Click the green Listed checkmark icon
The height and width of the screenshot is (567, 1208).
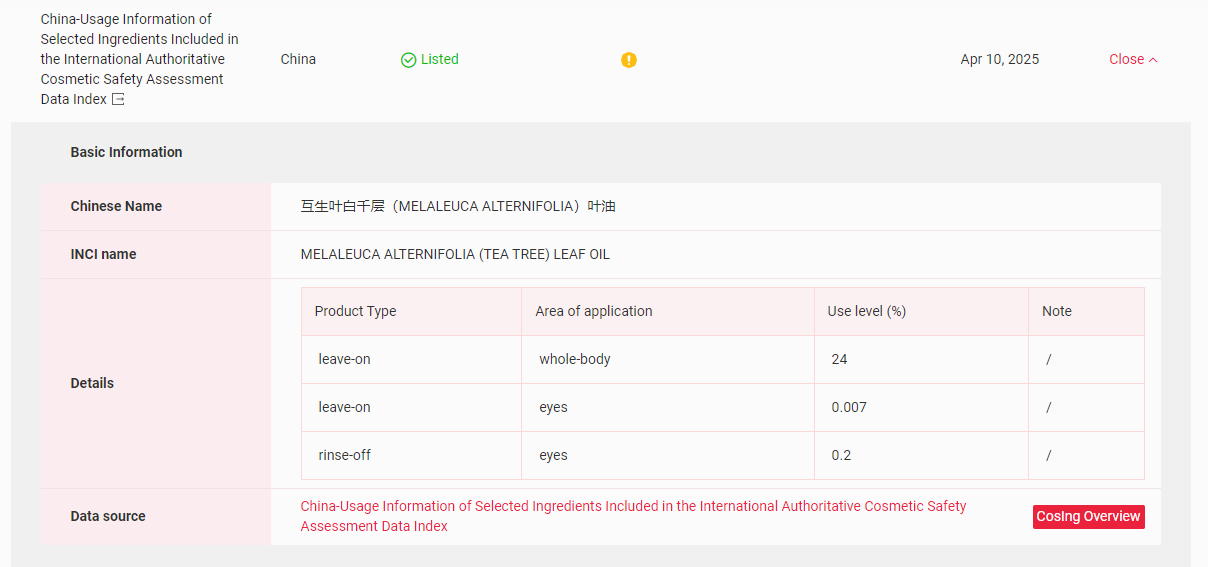408,60
